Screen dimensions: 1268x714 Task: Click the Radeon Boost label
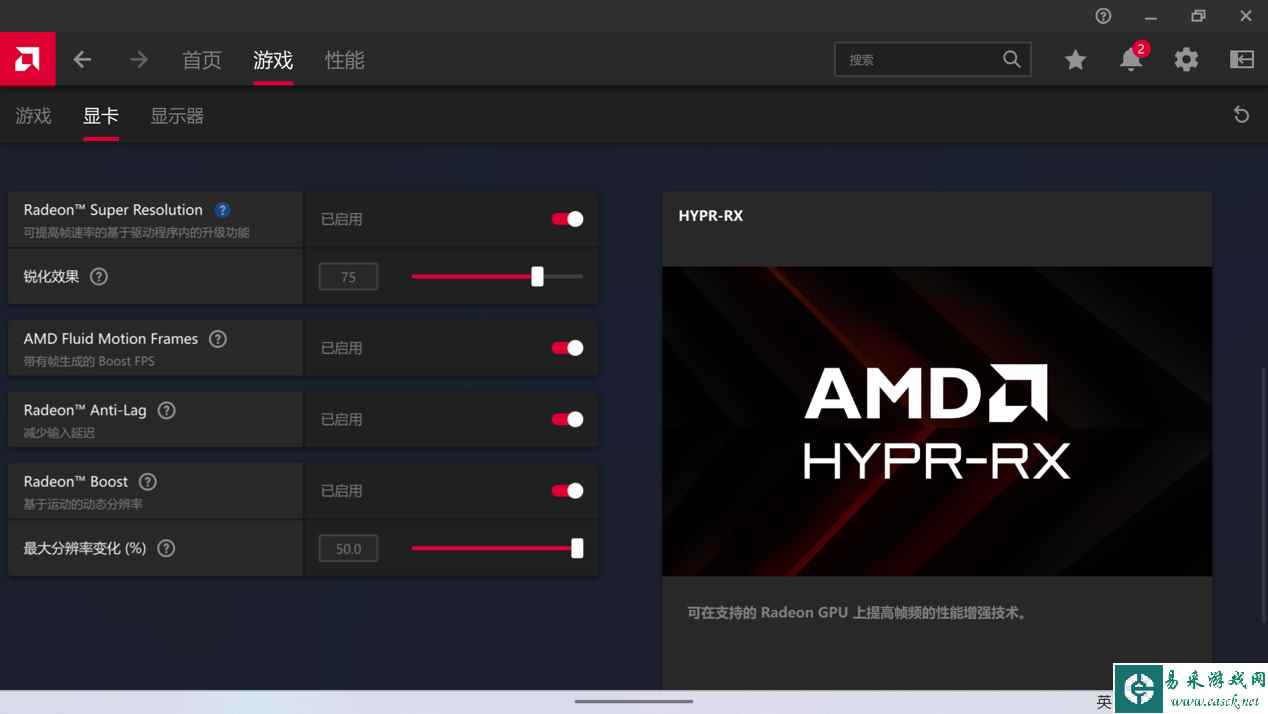[x=76, y=482]
